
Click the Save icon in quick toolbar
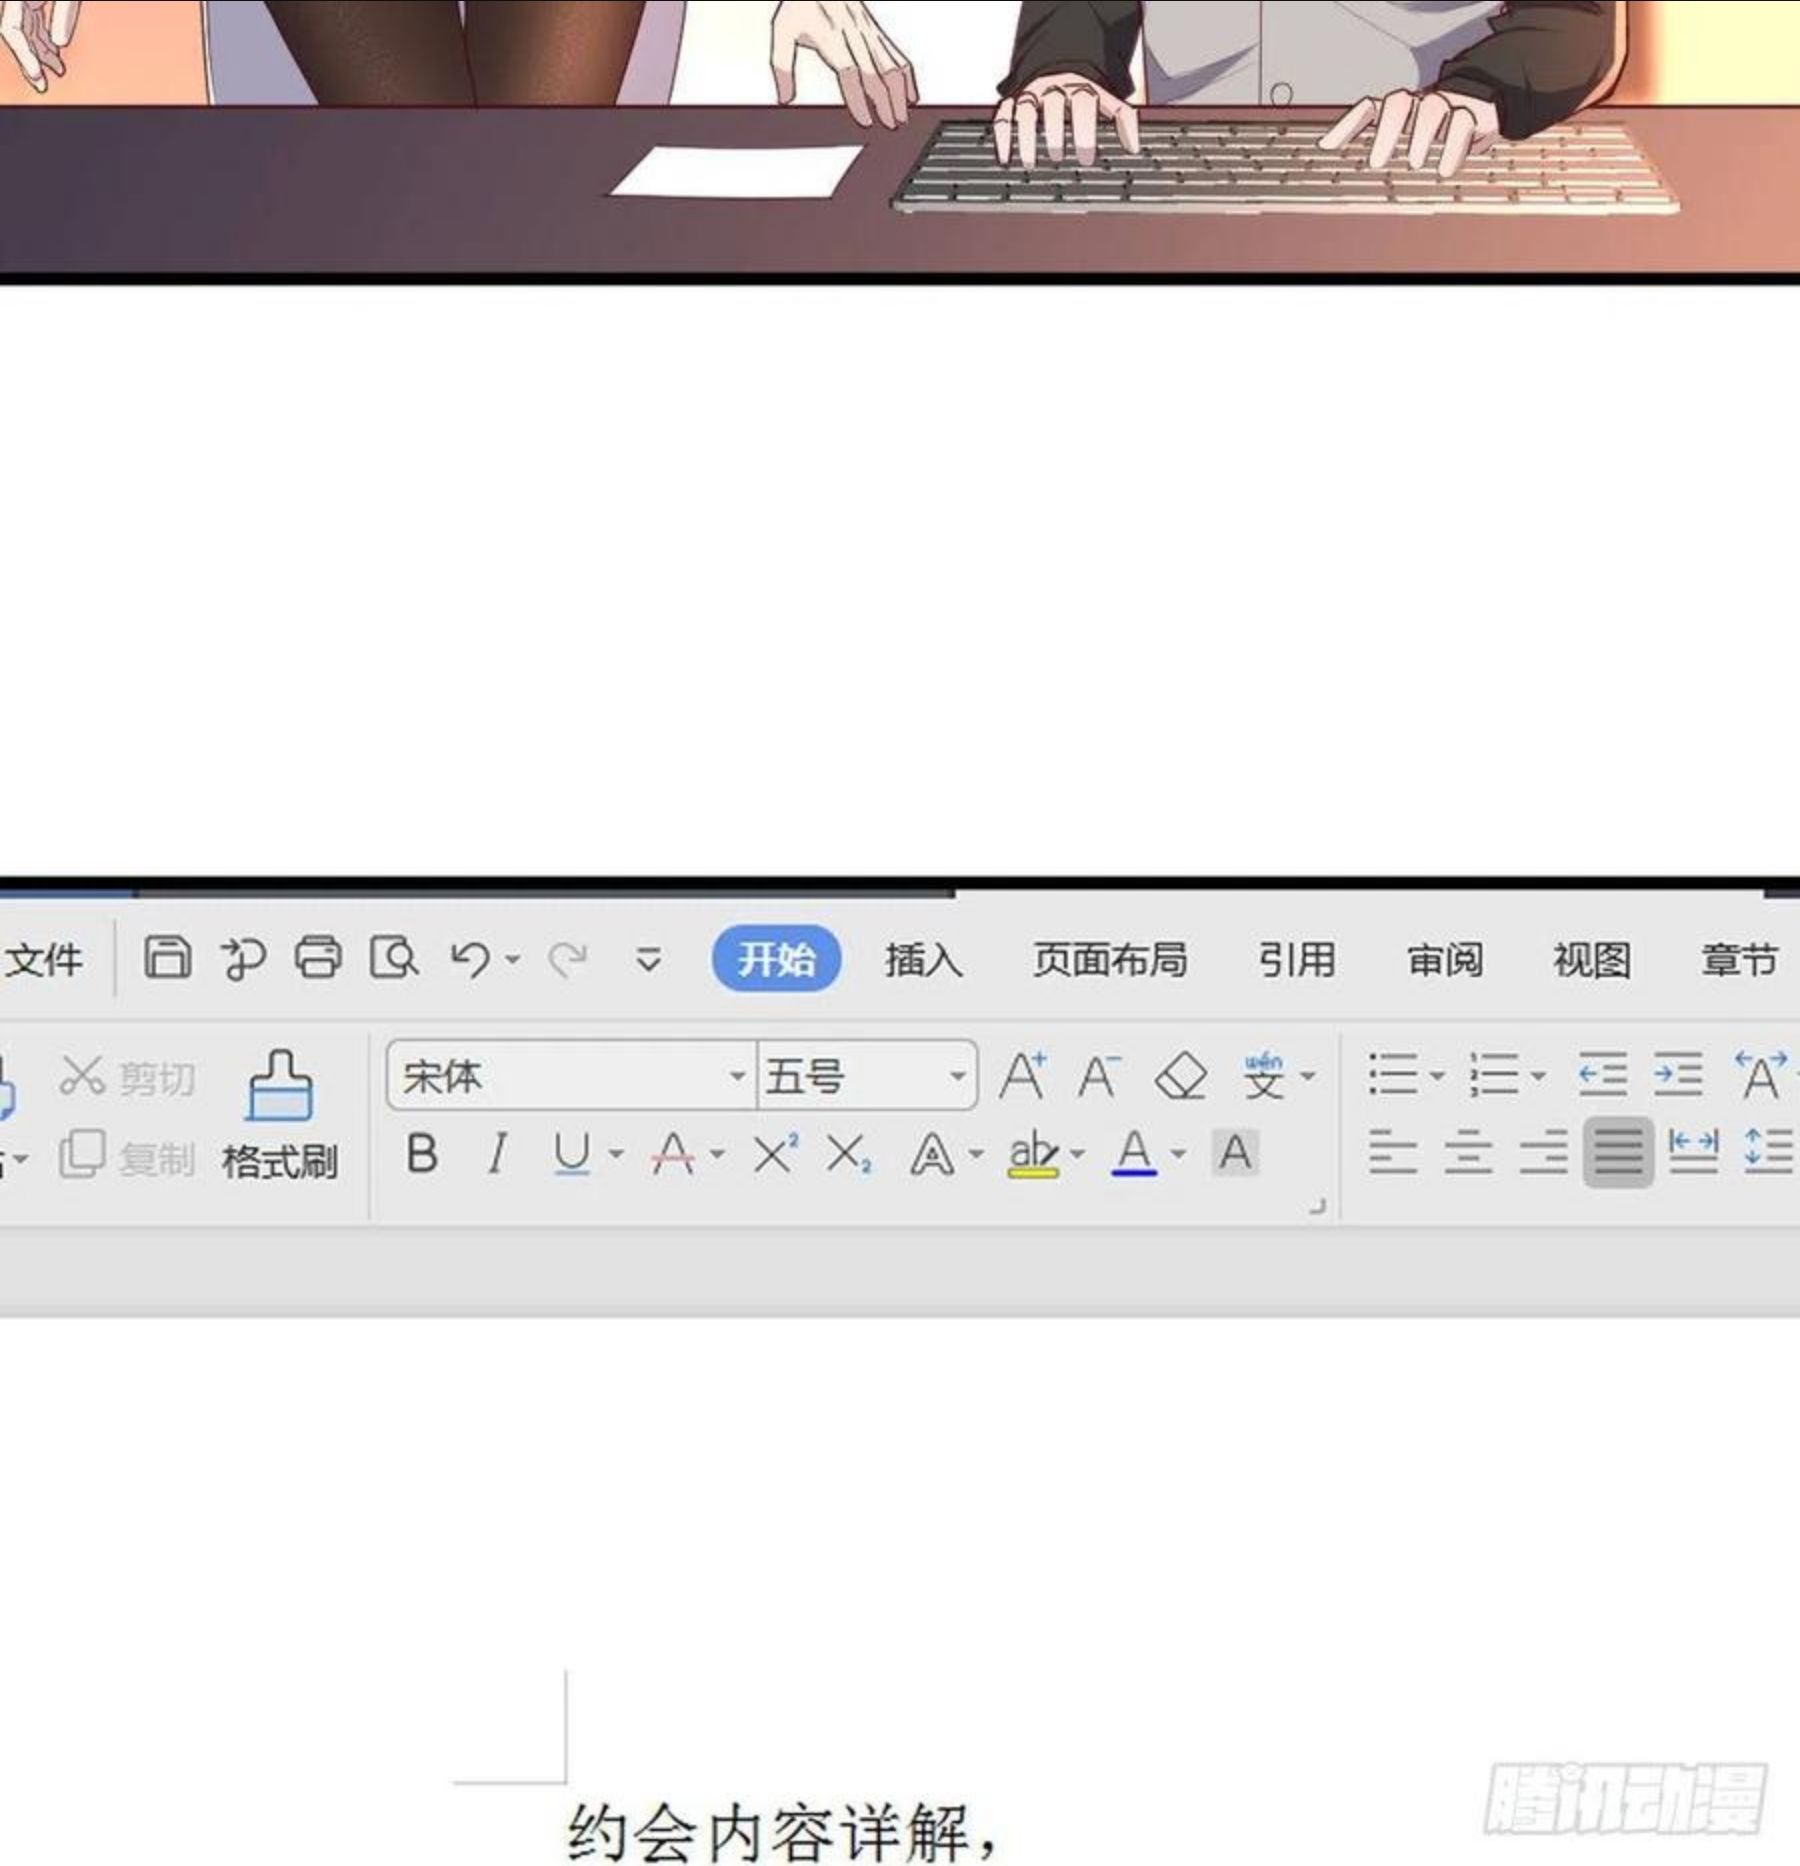[167, 958]
